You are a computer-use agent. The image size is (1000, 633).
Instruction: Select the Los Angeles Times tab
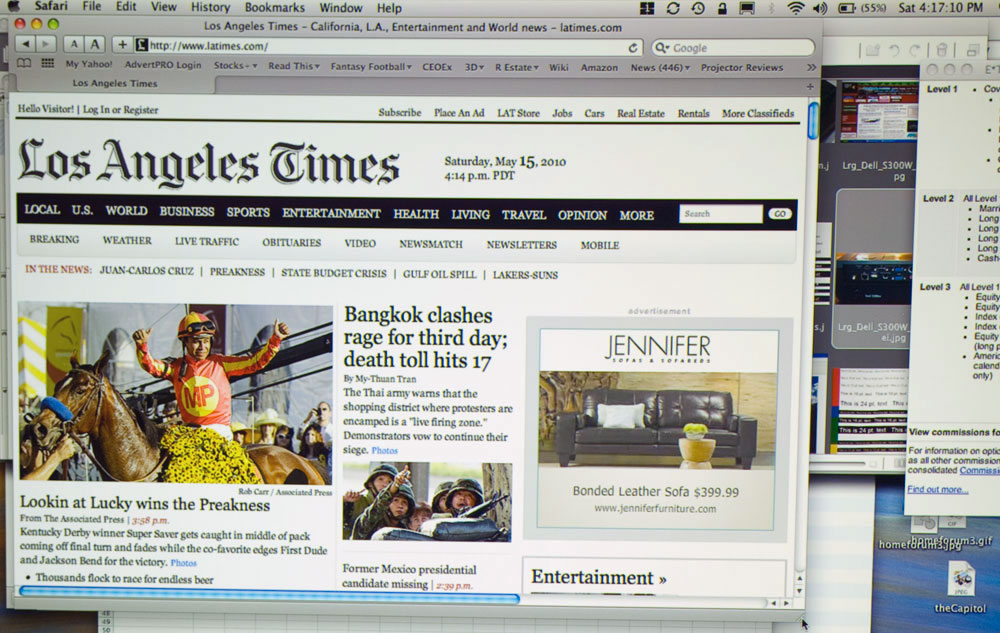click(115, 84)
